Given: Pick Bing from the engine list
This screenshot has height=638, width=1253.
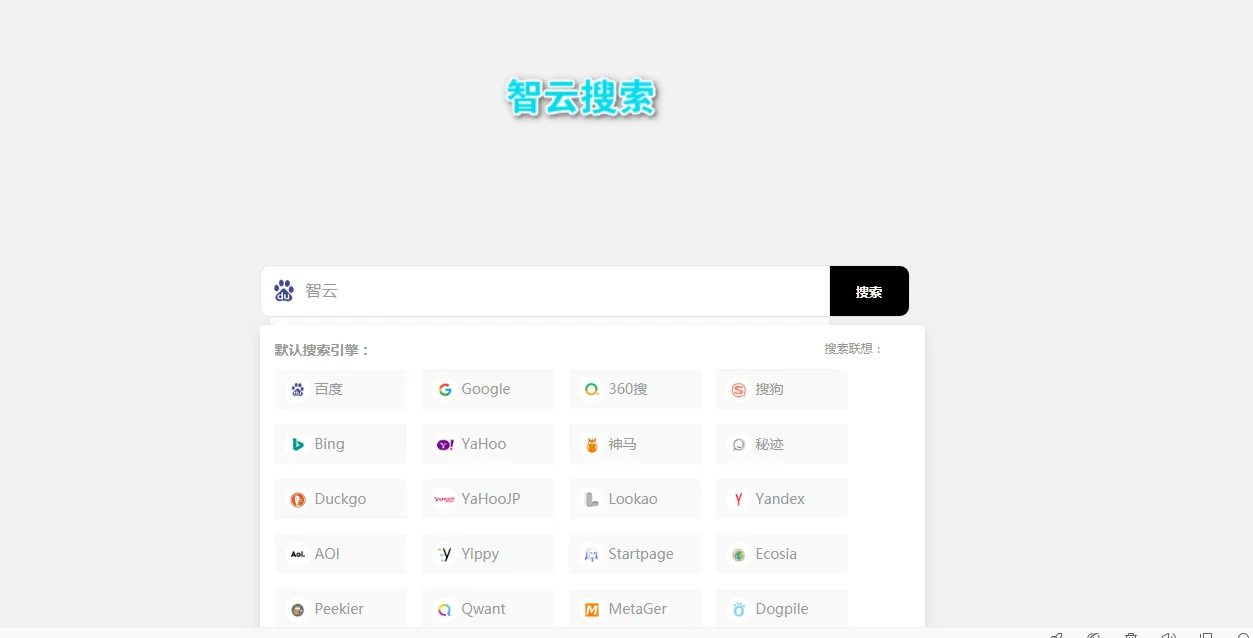Looking at the screenshot, I should pos(341,444).
